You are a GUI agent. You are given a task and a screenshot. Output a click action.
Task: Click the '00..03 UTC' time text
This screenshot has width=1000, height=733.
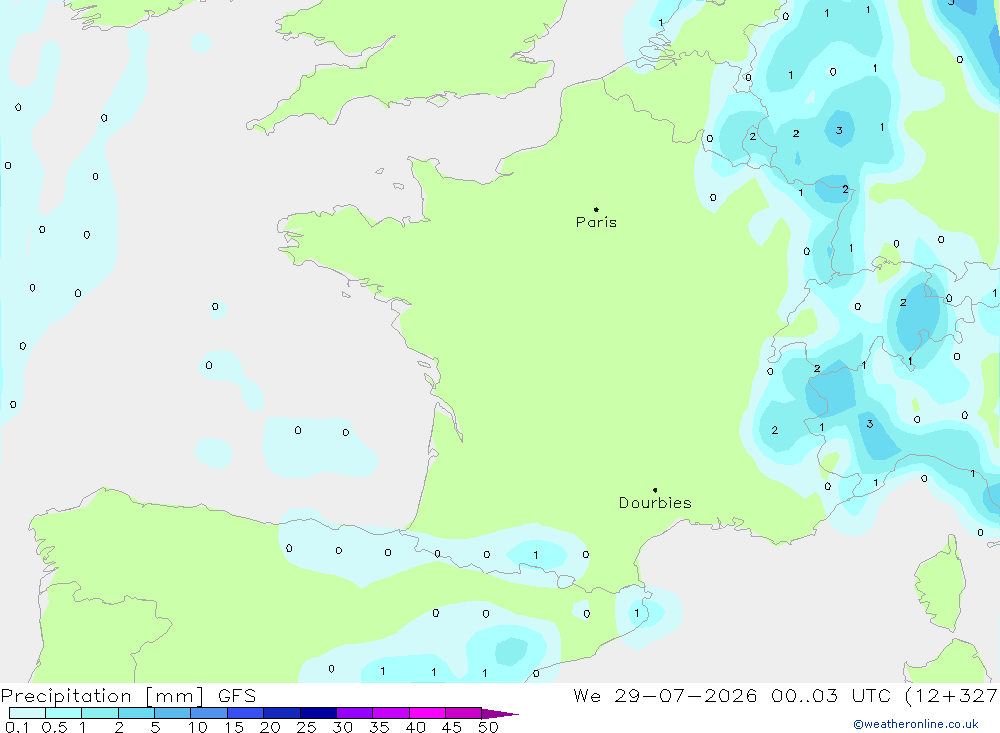(830, 695)
